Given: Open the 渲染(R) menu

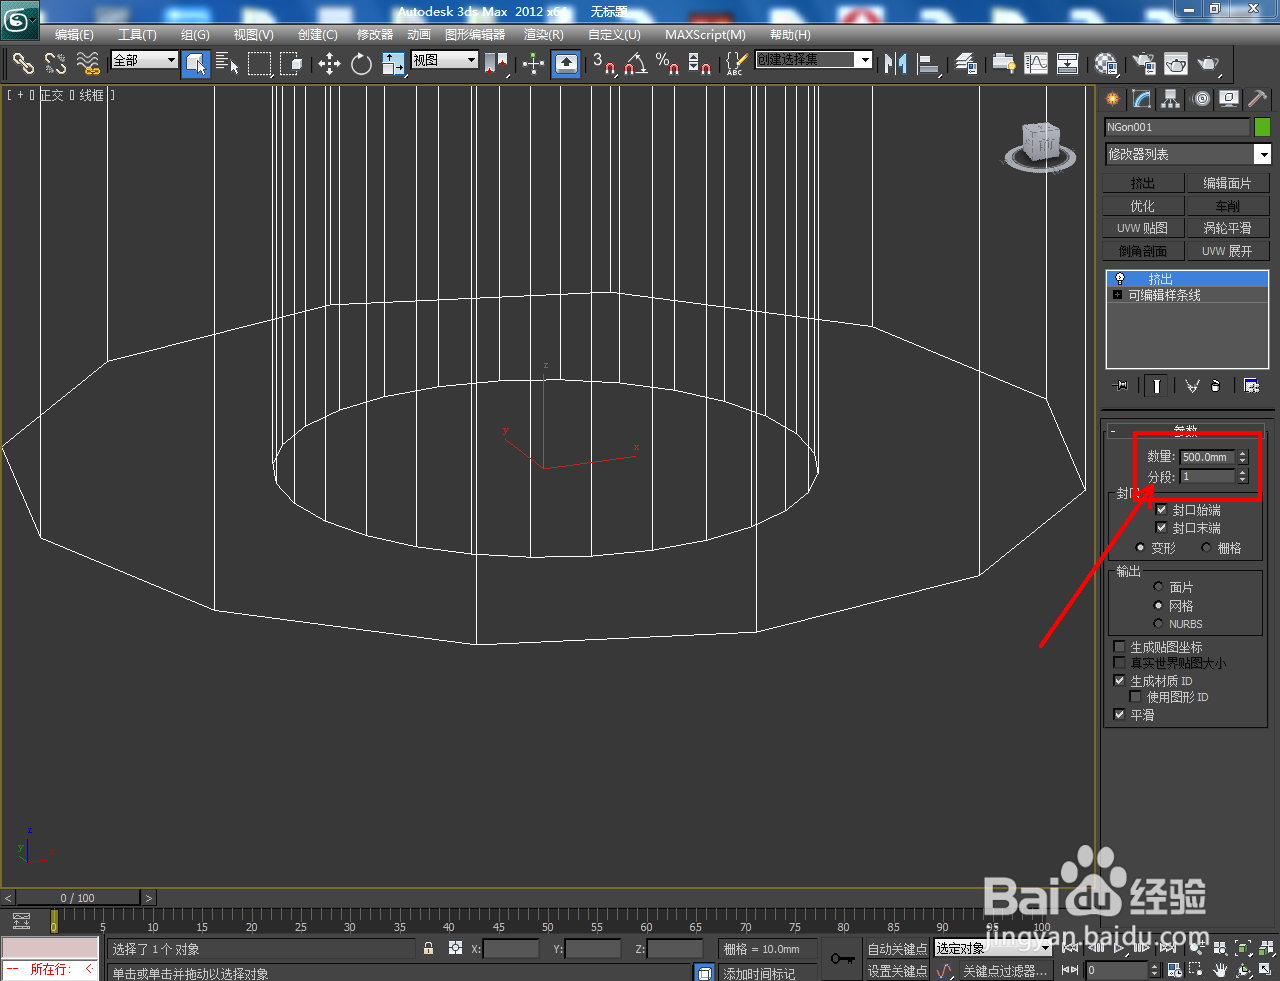Looking at the screenshot, I should (543, 34).
